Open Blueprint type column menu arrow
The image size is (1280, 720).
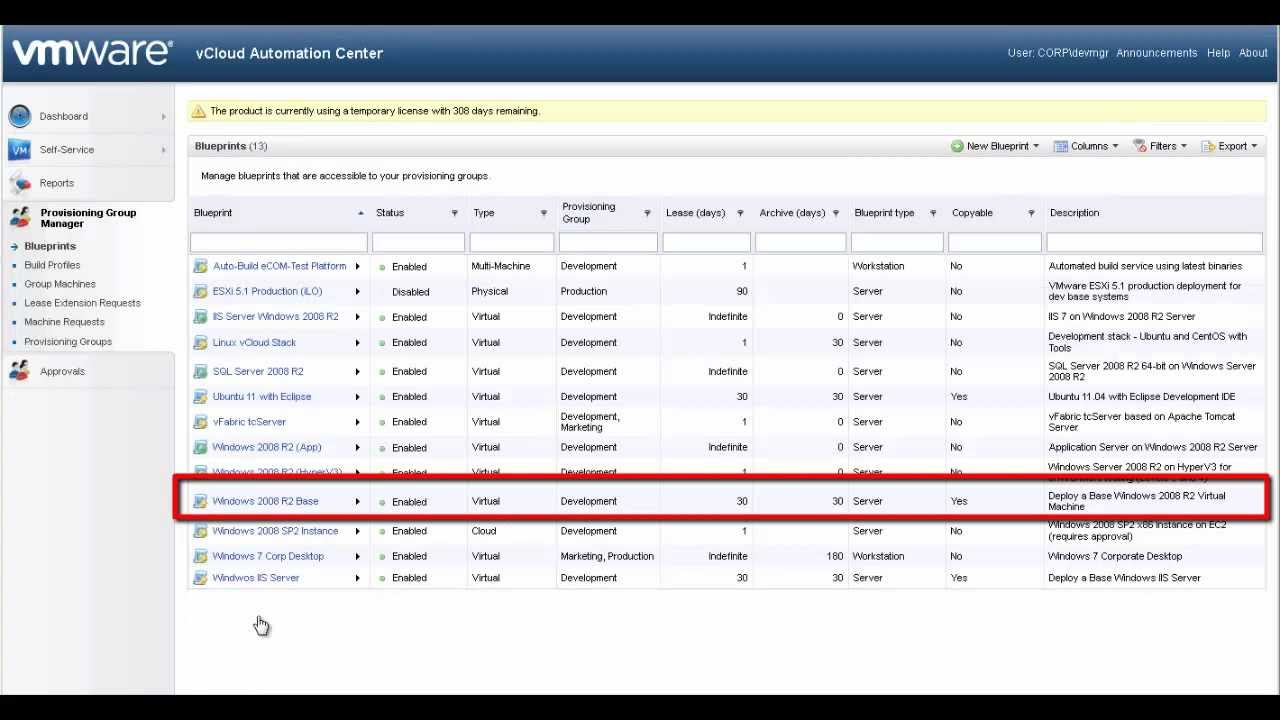[933, 213]
